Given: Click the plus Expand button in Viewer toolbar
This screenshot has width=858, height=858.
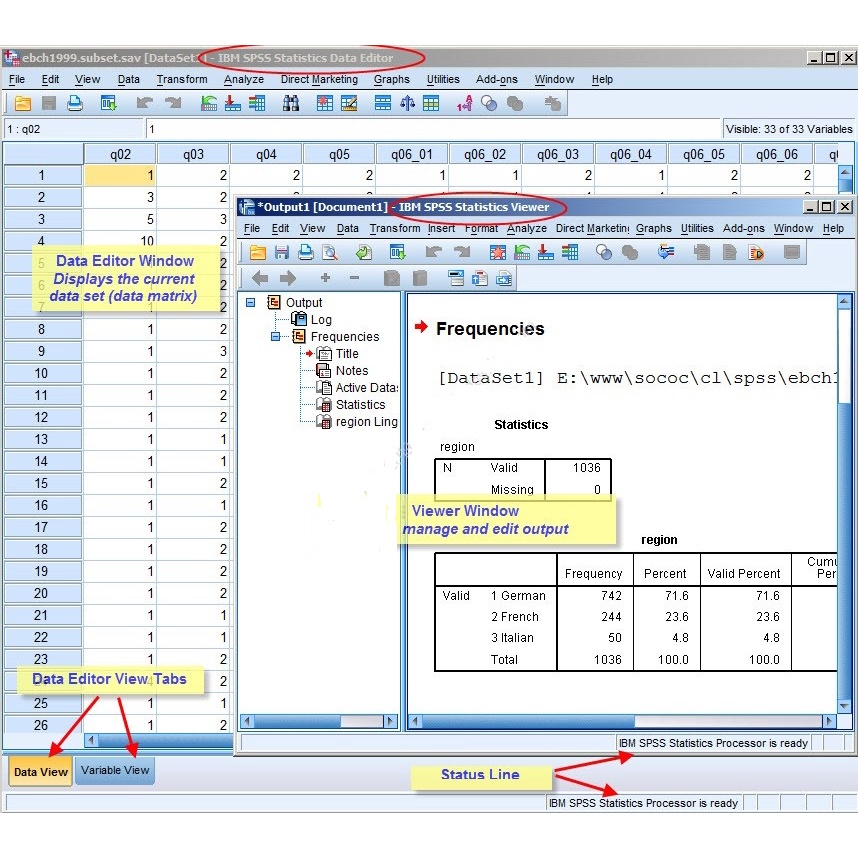Looking at the screenshot, I should coord(325,278).
